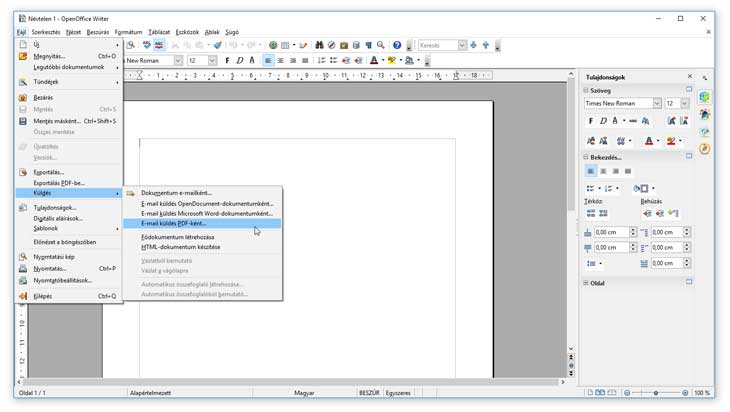Click sidebar Navigator compass tab icon
This screenshot has height=412, width=730.
pyautogui.click(x=704, y=149)
